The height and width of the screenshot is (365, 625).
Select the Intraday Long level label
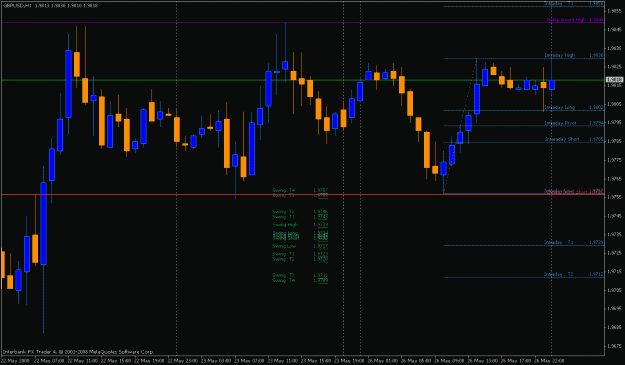tap(560, 107)
